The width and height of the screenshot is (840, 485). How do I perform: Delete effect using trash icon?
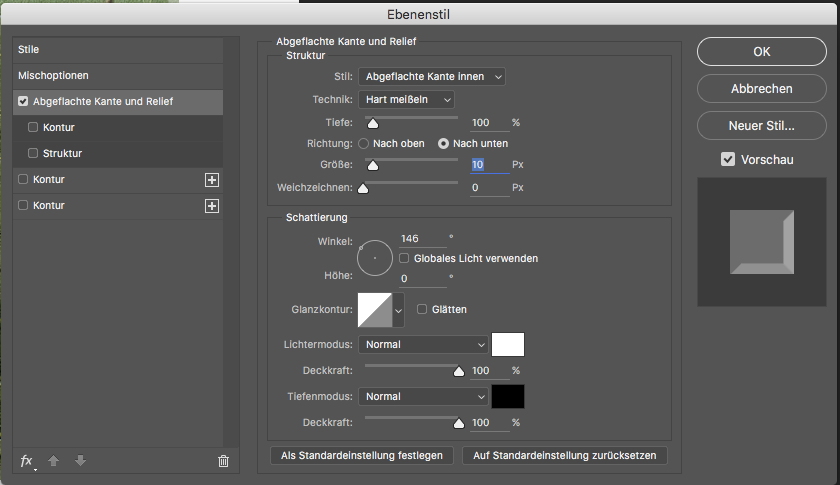point(223,461)
